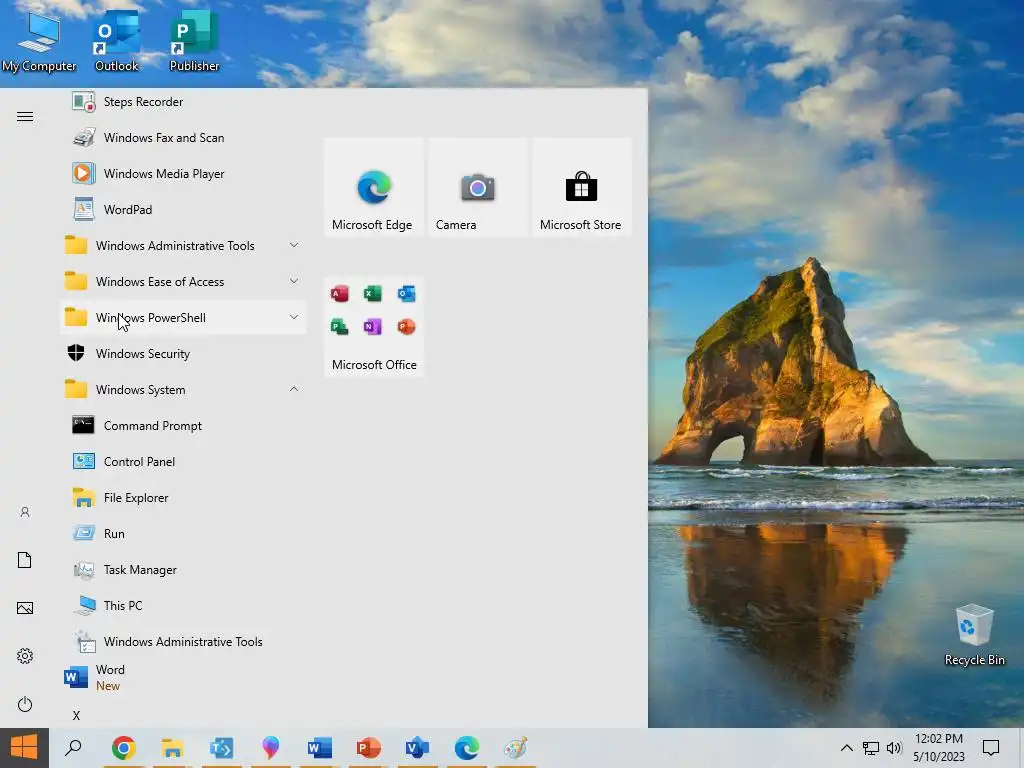This screenshot has height=768, width=1024.
Task: Open Microsoft Edge from taskbar
Action: [x=466, y=748]
